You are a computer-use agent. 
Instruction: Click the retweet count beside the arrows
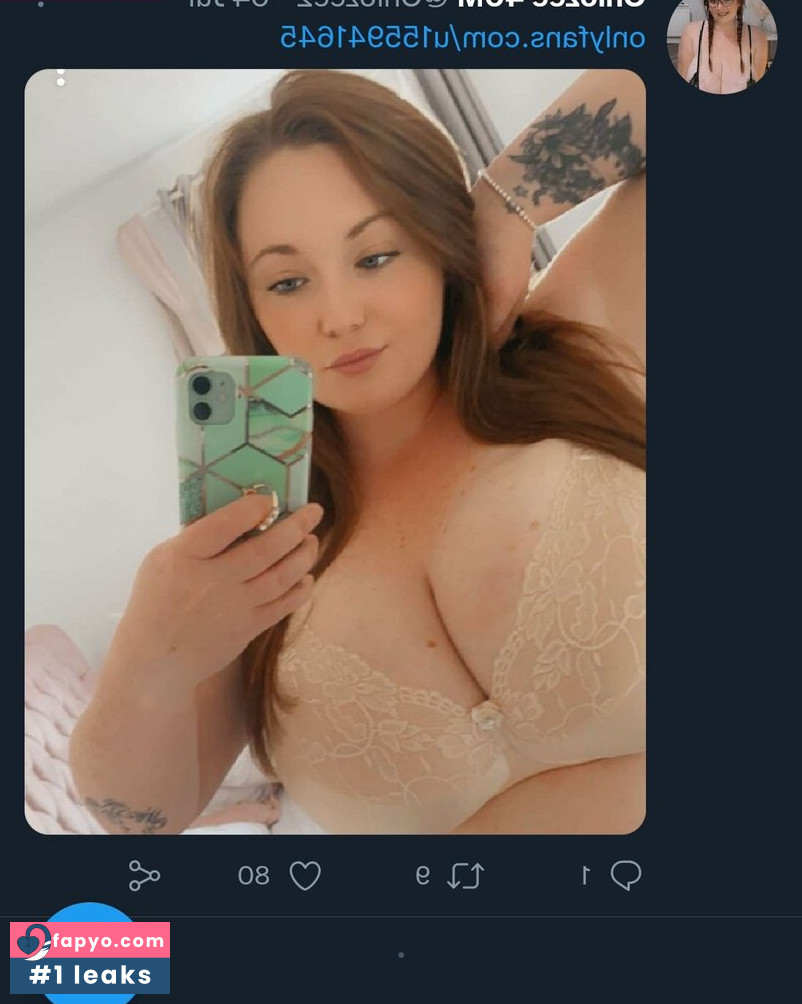[x=422, y=875]
